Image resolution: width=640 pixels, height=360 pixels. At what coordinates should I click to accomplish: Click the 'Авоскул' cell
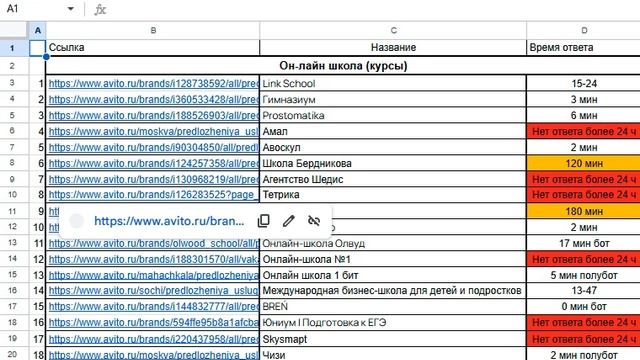[x=393, y=147]
